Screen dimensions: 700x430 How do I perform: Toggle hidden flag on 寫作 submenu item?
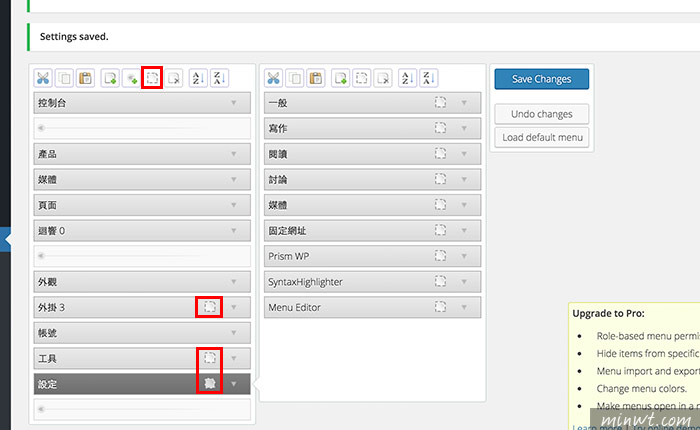click(x=440, y=128)
